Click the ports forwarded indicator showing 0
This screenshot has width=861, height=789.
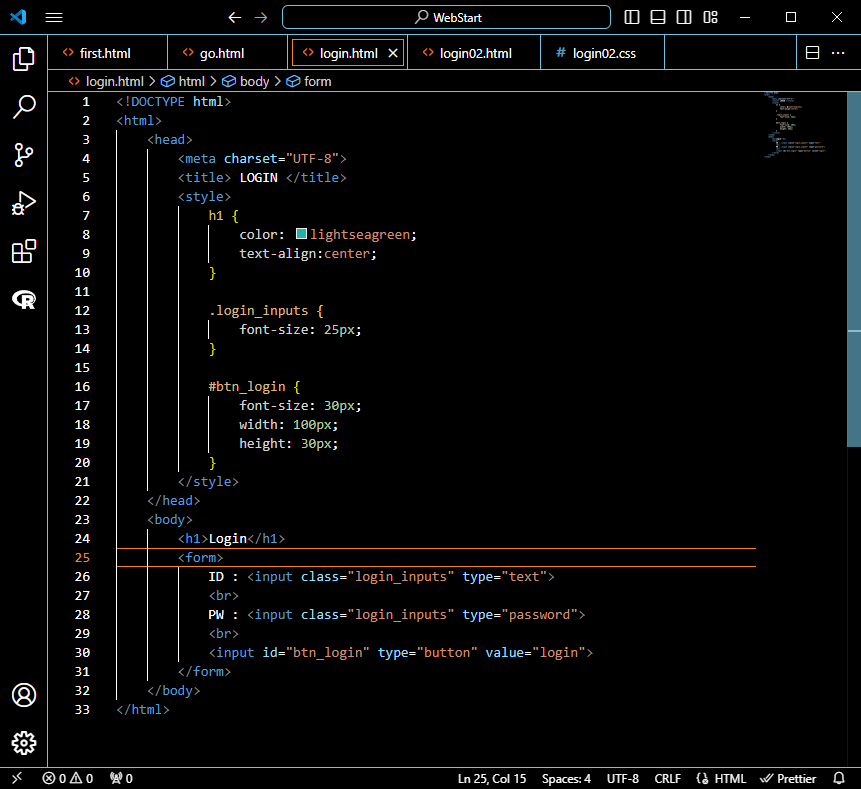click(x=121, y=778)
